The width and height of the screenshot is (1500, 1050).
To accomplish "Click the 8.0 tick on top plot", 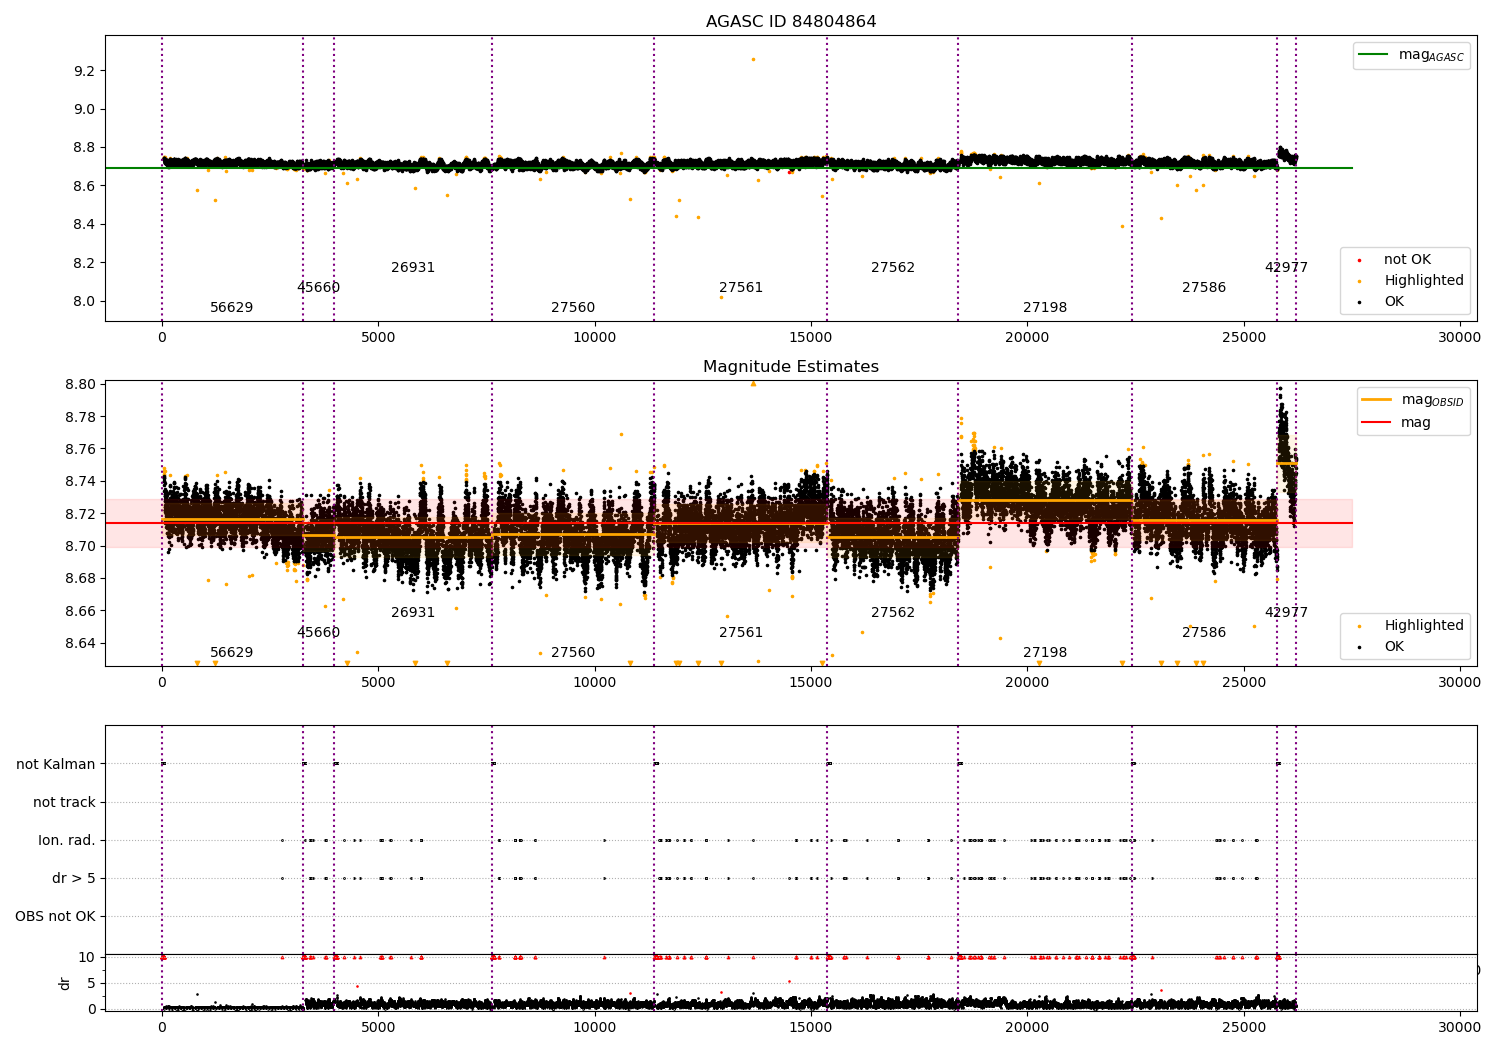I will (x=84, y=302).
